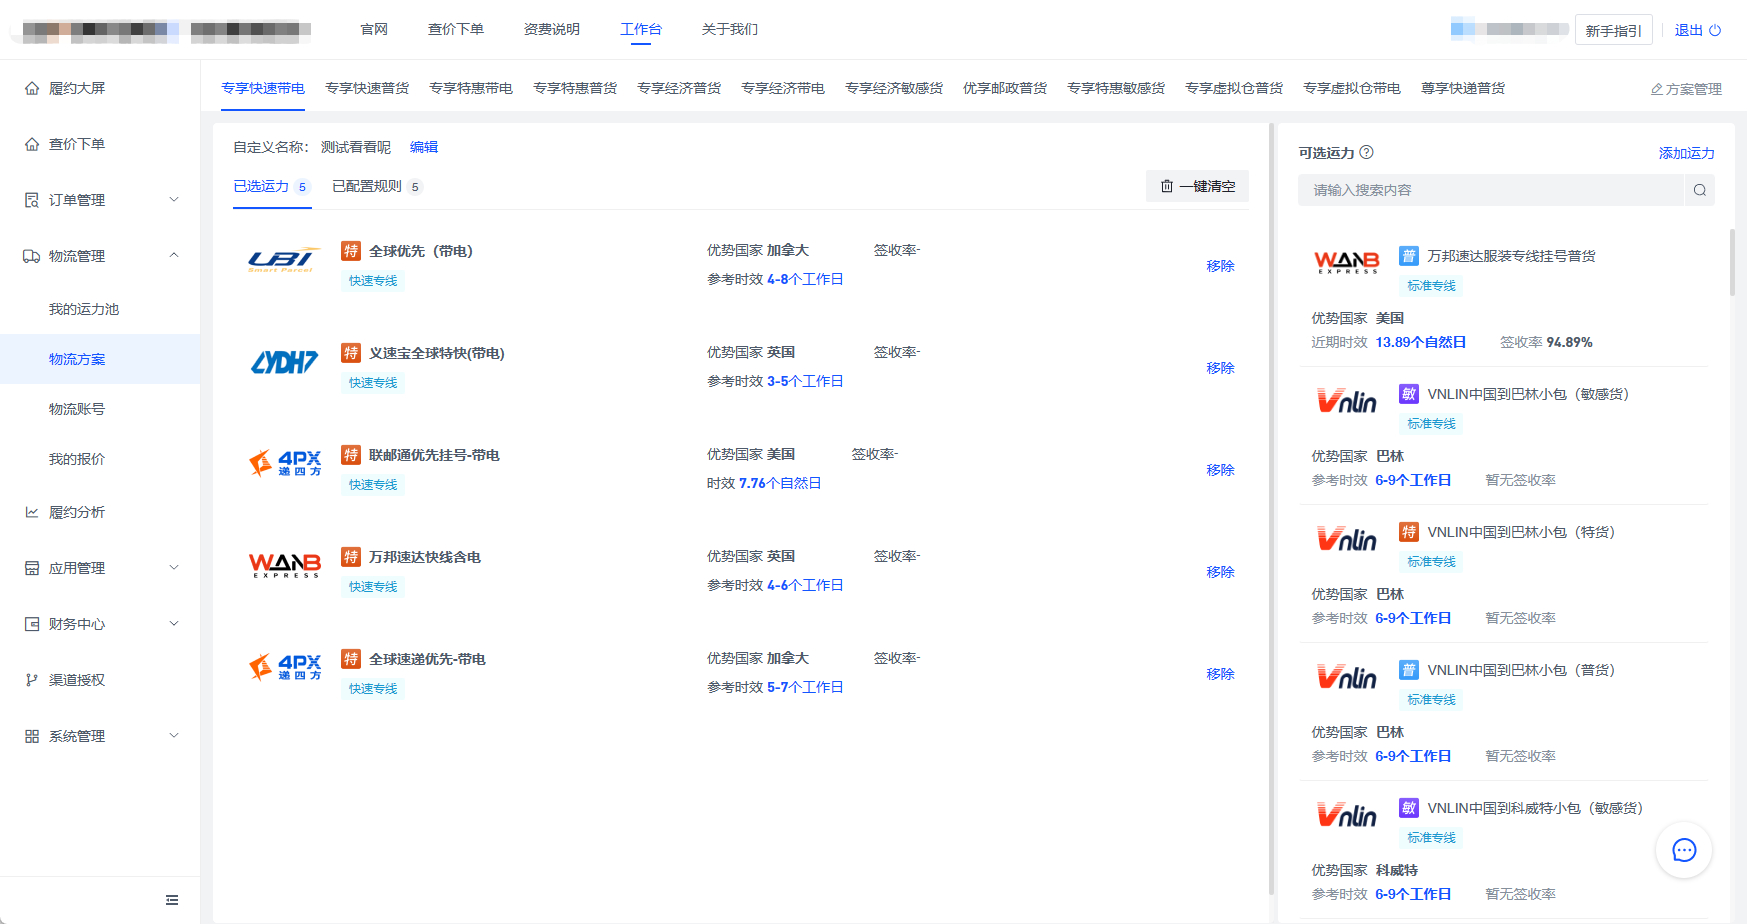Click the 新手指引 button
1747x924 pixels.
1614,30
